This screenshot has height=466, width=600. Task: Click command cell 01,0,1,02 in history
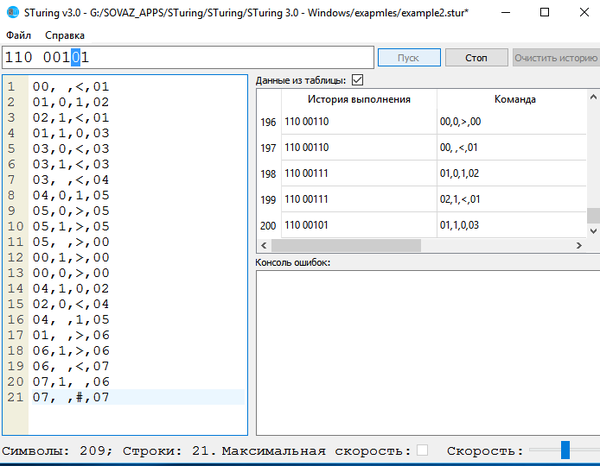pyautogui.click(x=512, y=173)
